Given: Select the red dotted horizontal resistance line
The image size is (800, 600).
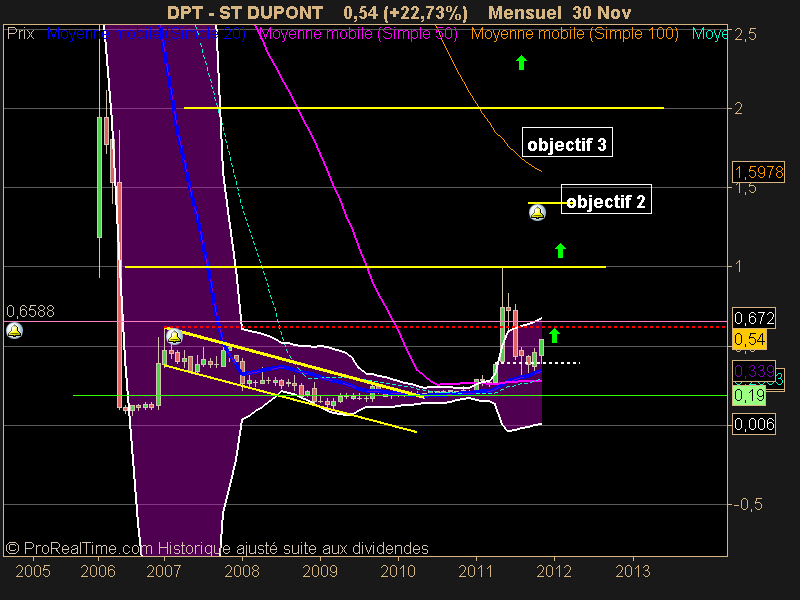Looking at the screenshot, I should tap(445, 327).
